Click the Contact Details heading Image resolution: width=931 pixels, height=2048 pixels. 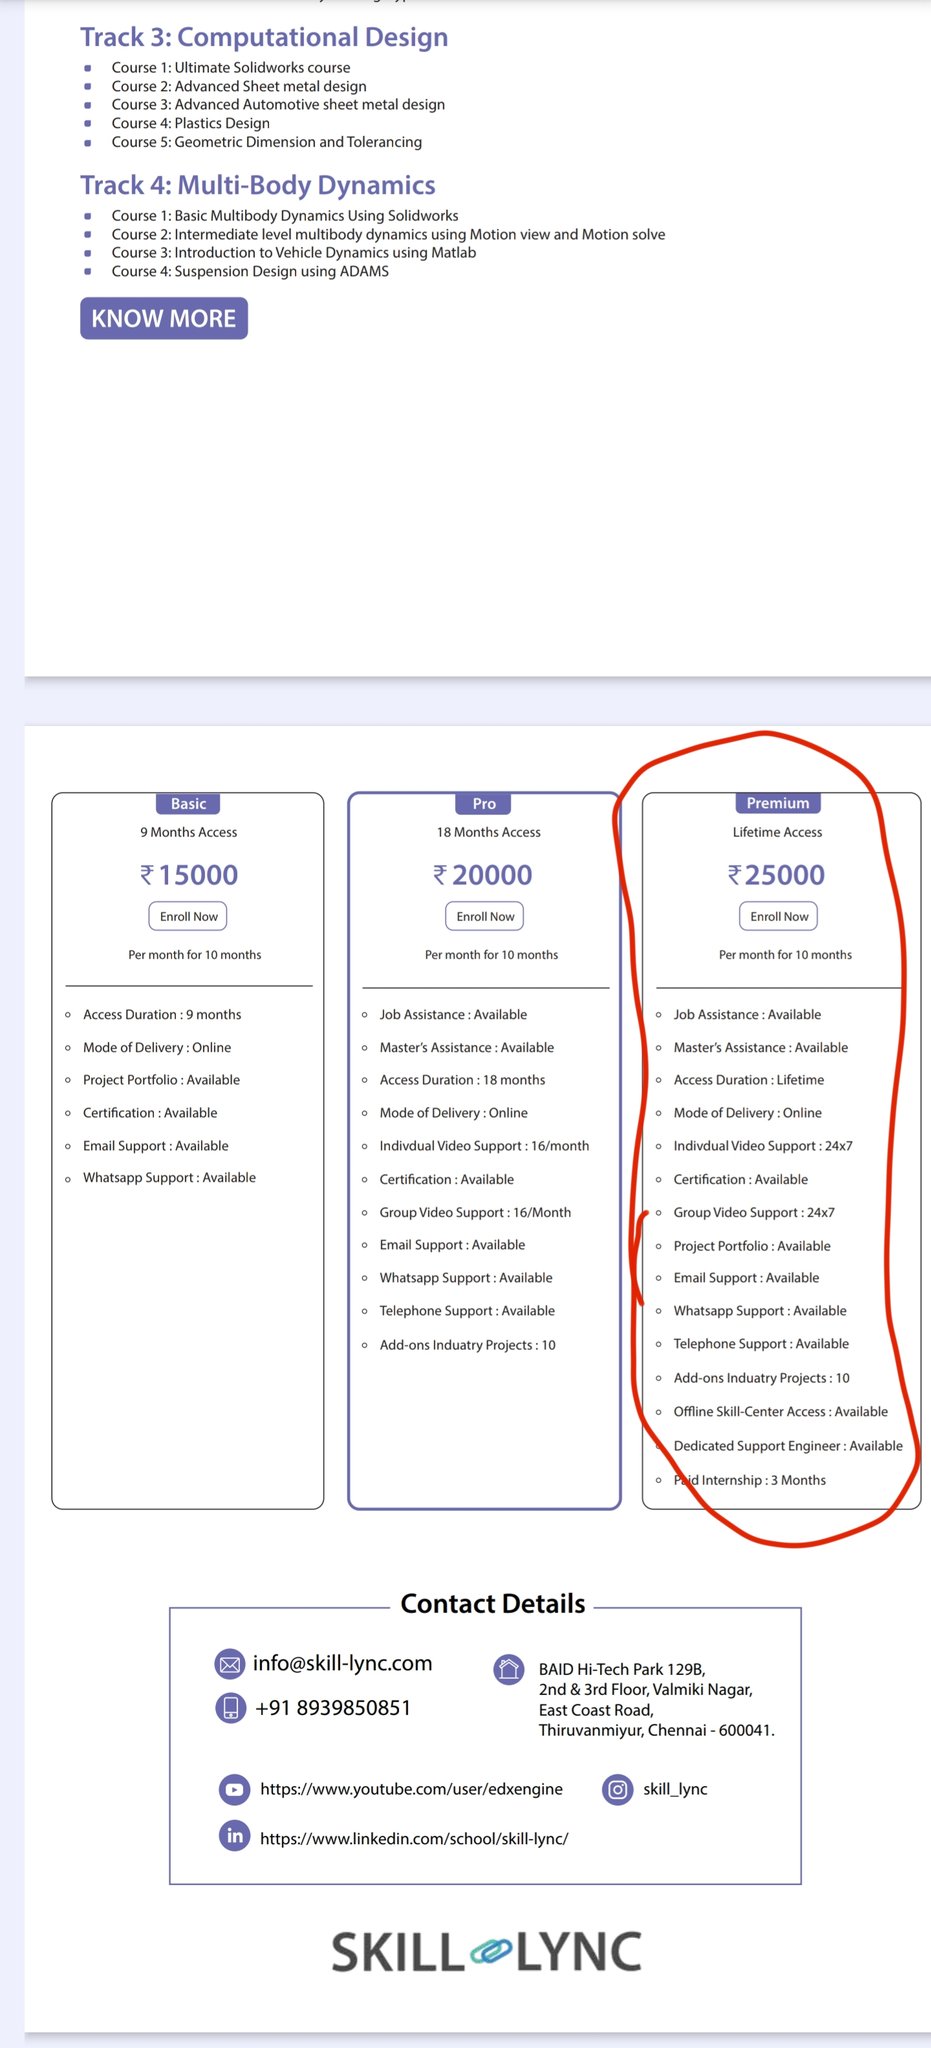click(x=492, y=1604)
